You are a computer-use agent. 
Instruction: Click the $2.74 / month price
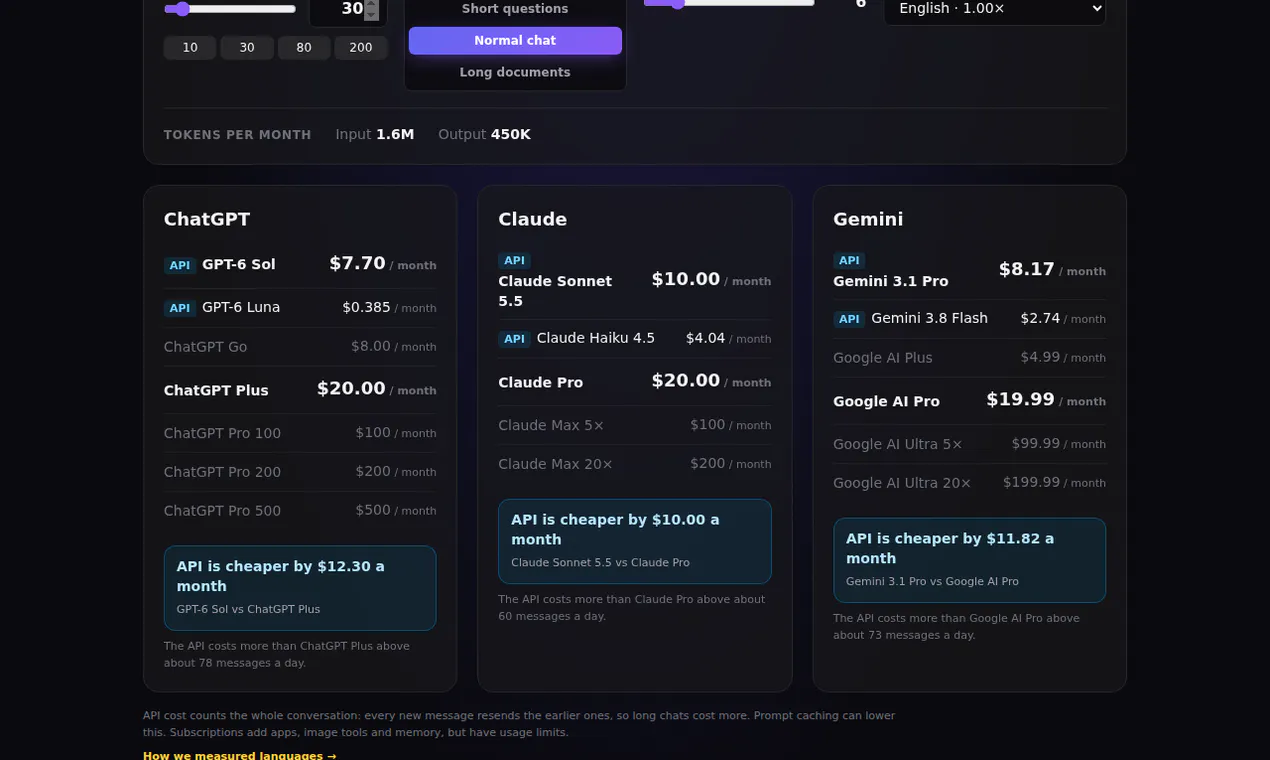click(1063, 319)
